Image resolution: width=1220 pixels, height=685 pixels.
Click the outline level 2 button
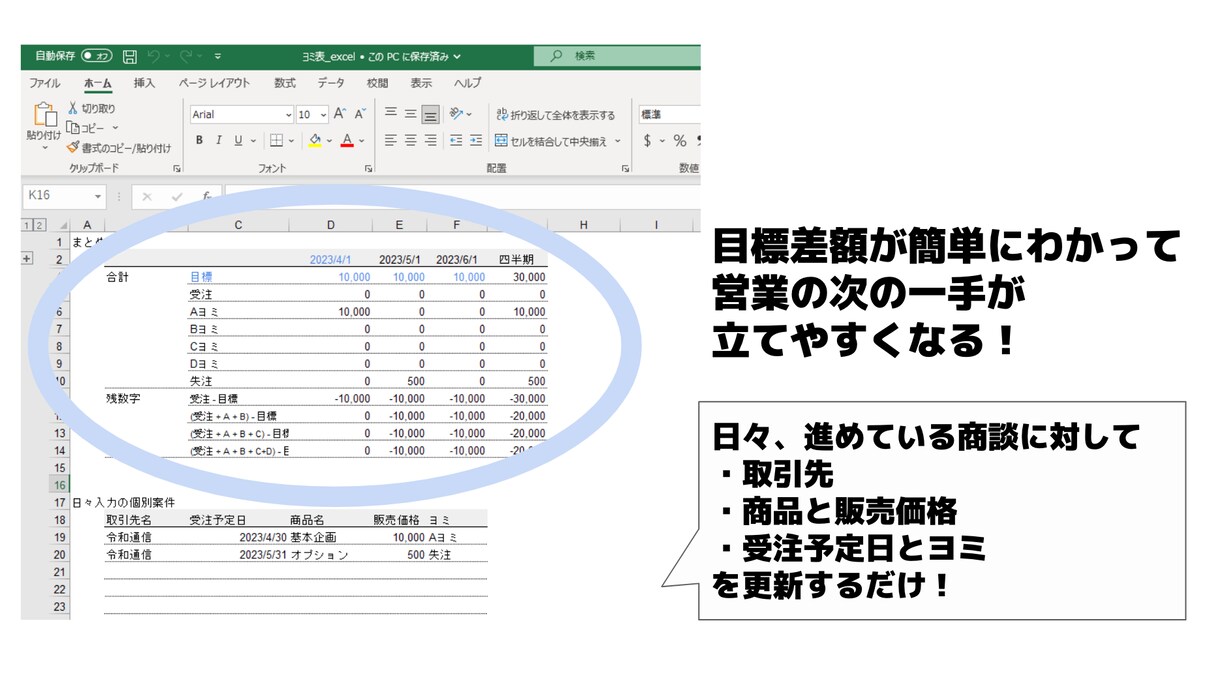coord(40,225)
